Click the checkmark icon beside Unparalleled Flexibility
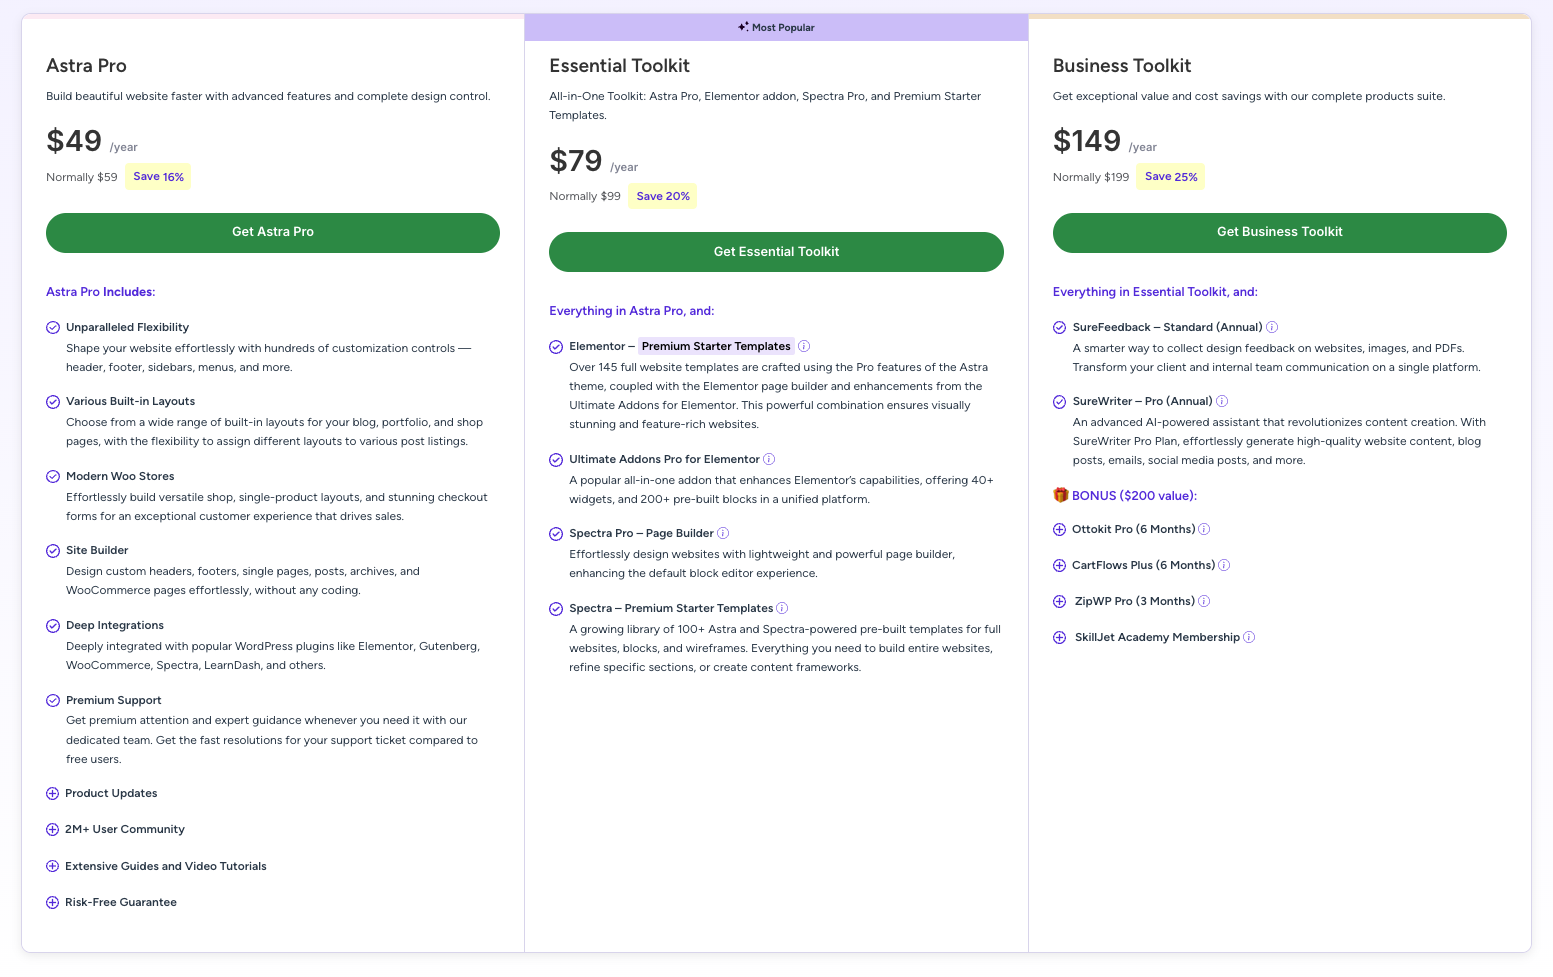1553x977 pixels. coord(53,327)
